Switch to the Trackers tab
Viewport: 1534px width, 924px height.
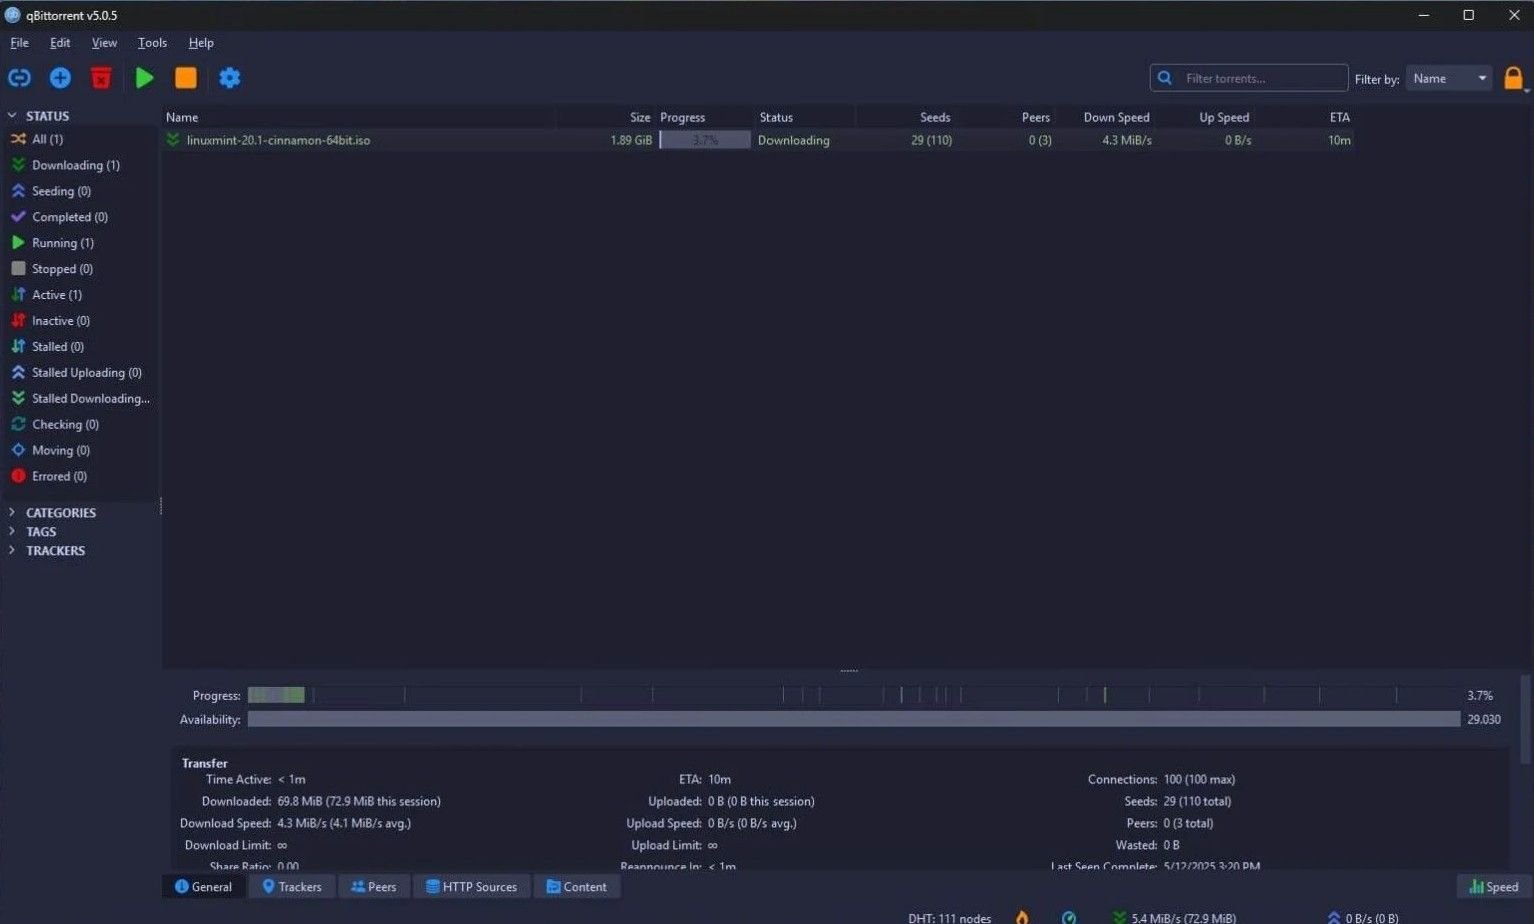coord(292,887)
